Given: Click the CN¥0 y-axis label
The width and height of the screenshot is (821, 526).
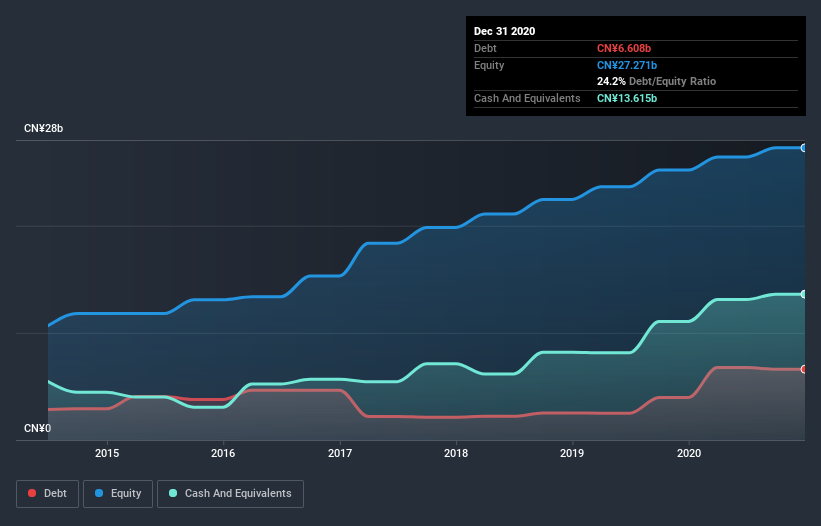Looking at the screenshot, I should [38, 428].
